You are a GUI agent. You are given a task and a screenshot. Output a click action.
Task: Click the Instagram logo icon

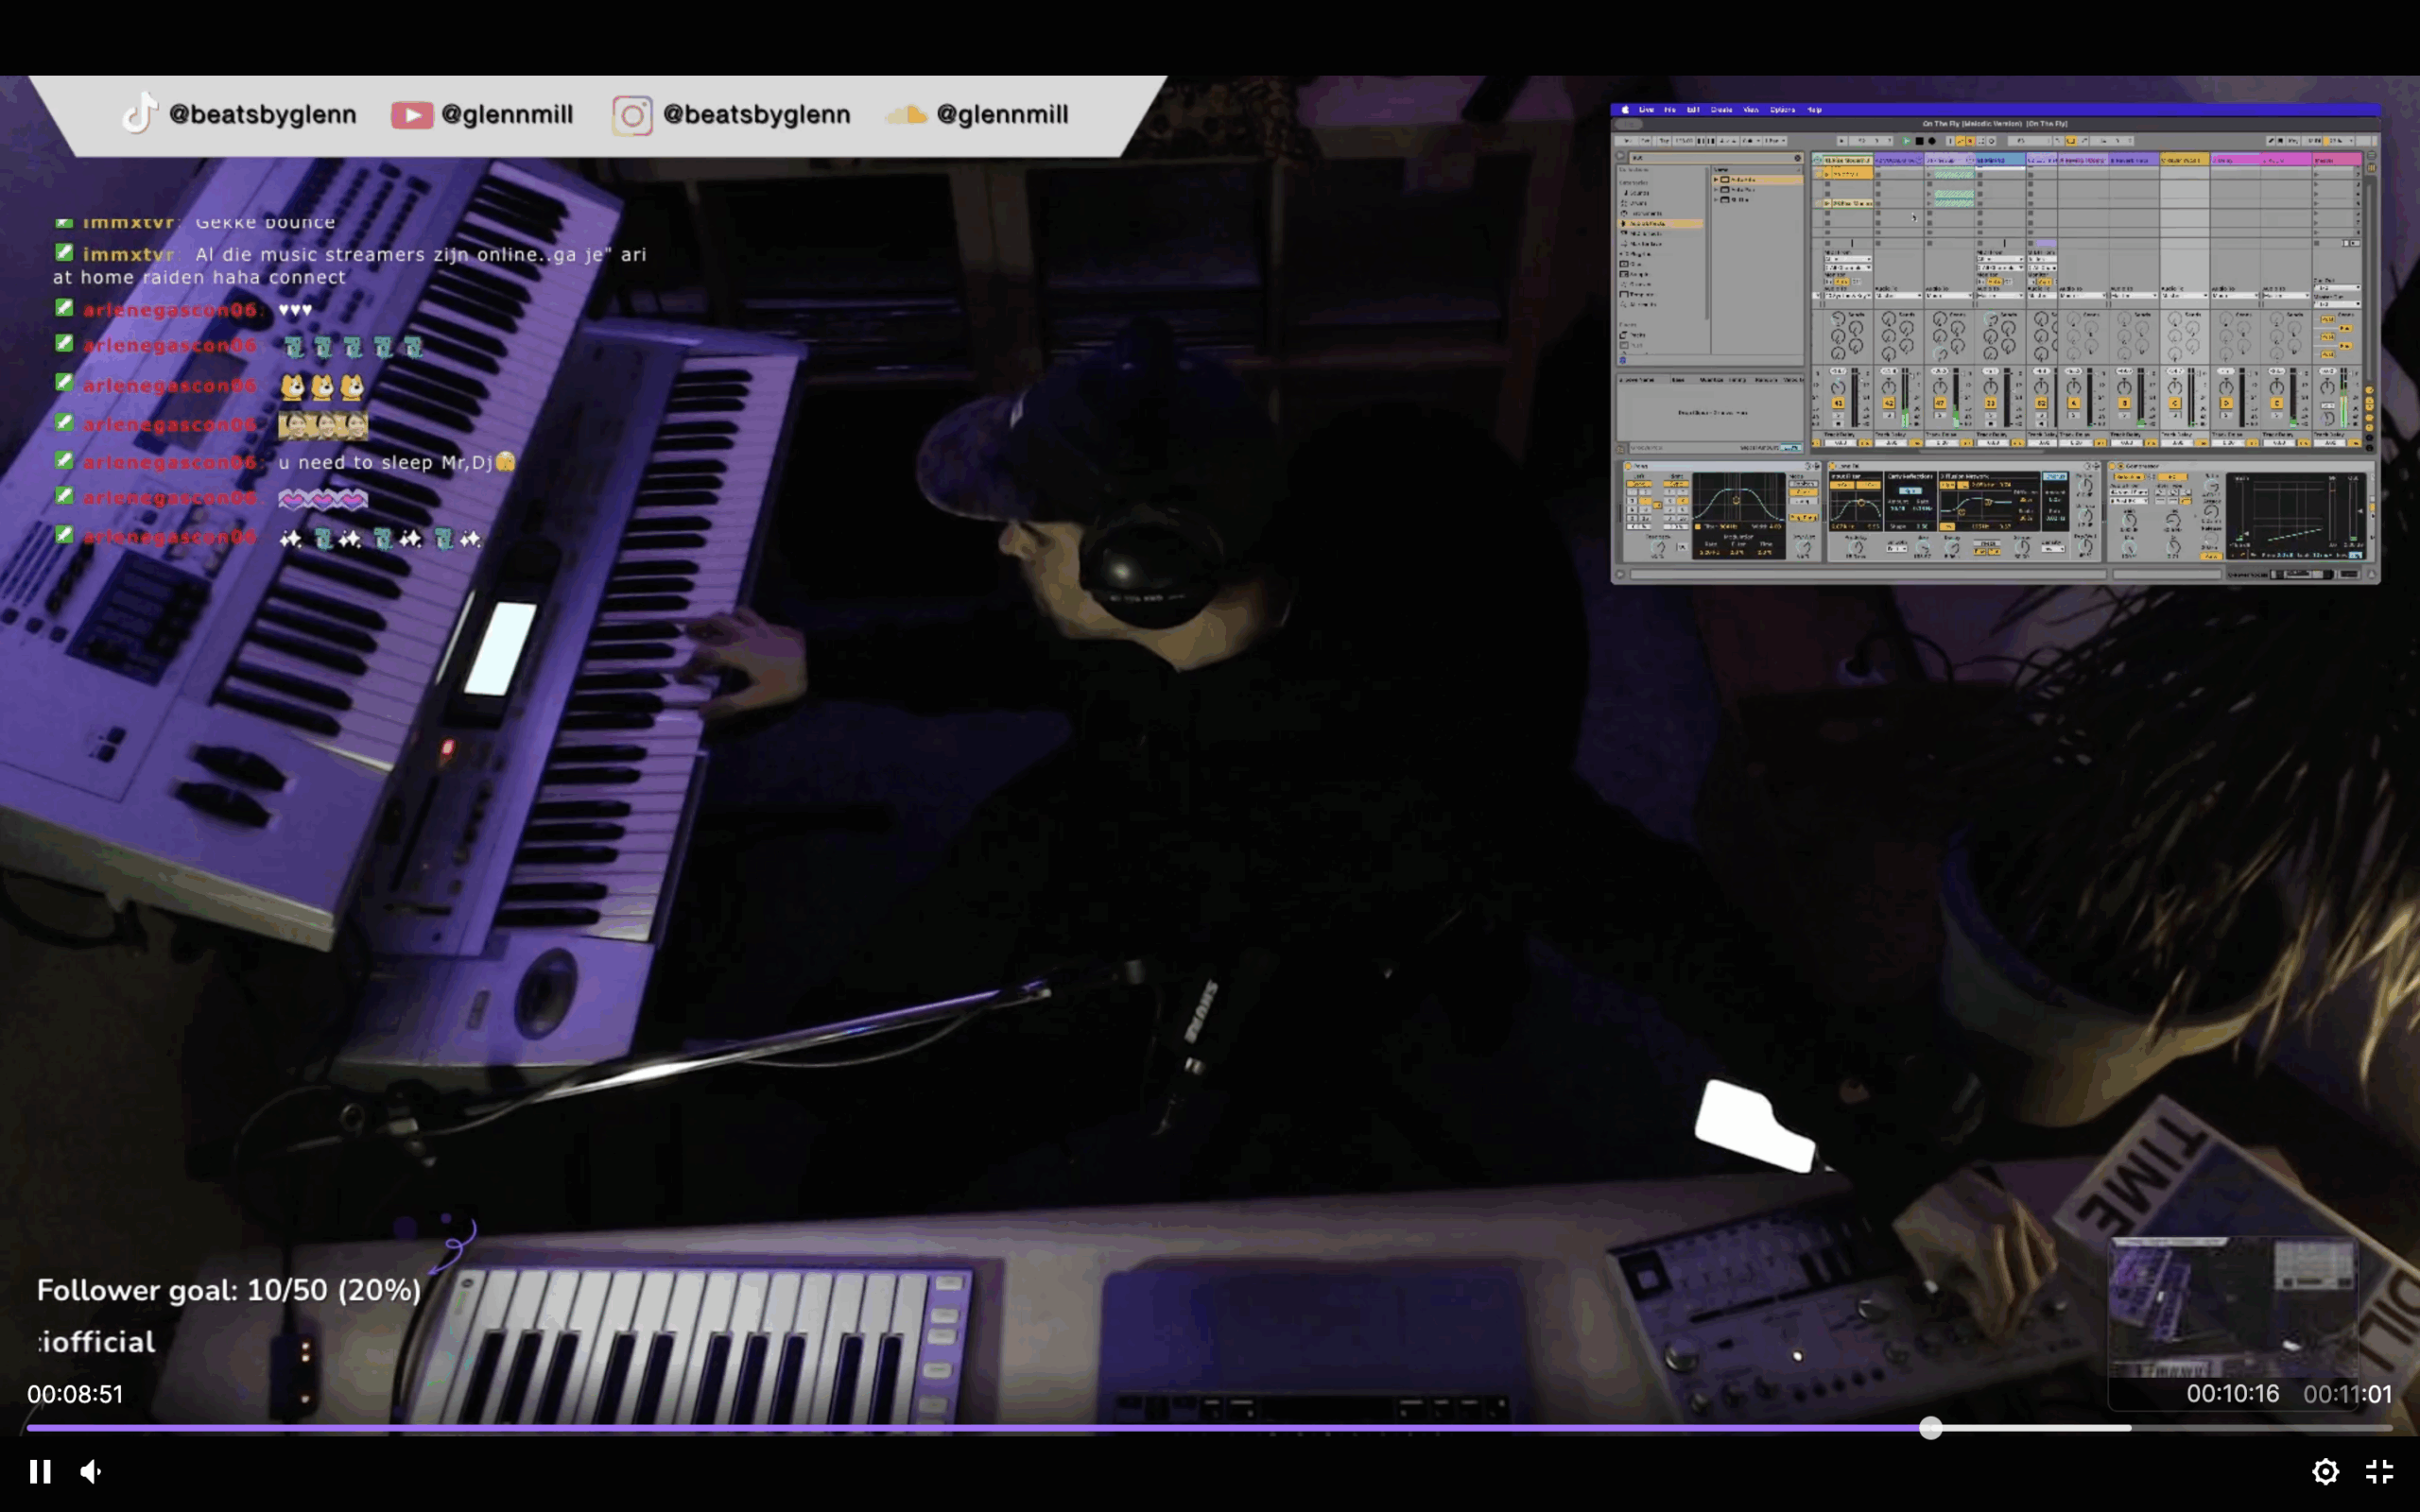coord(632,115)
